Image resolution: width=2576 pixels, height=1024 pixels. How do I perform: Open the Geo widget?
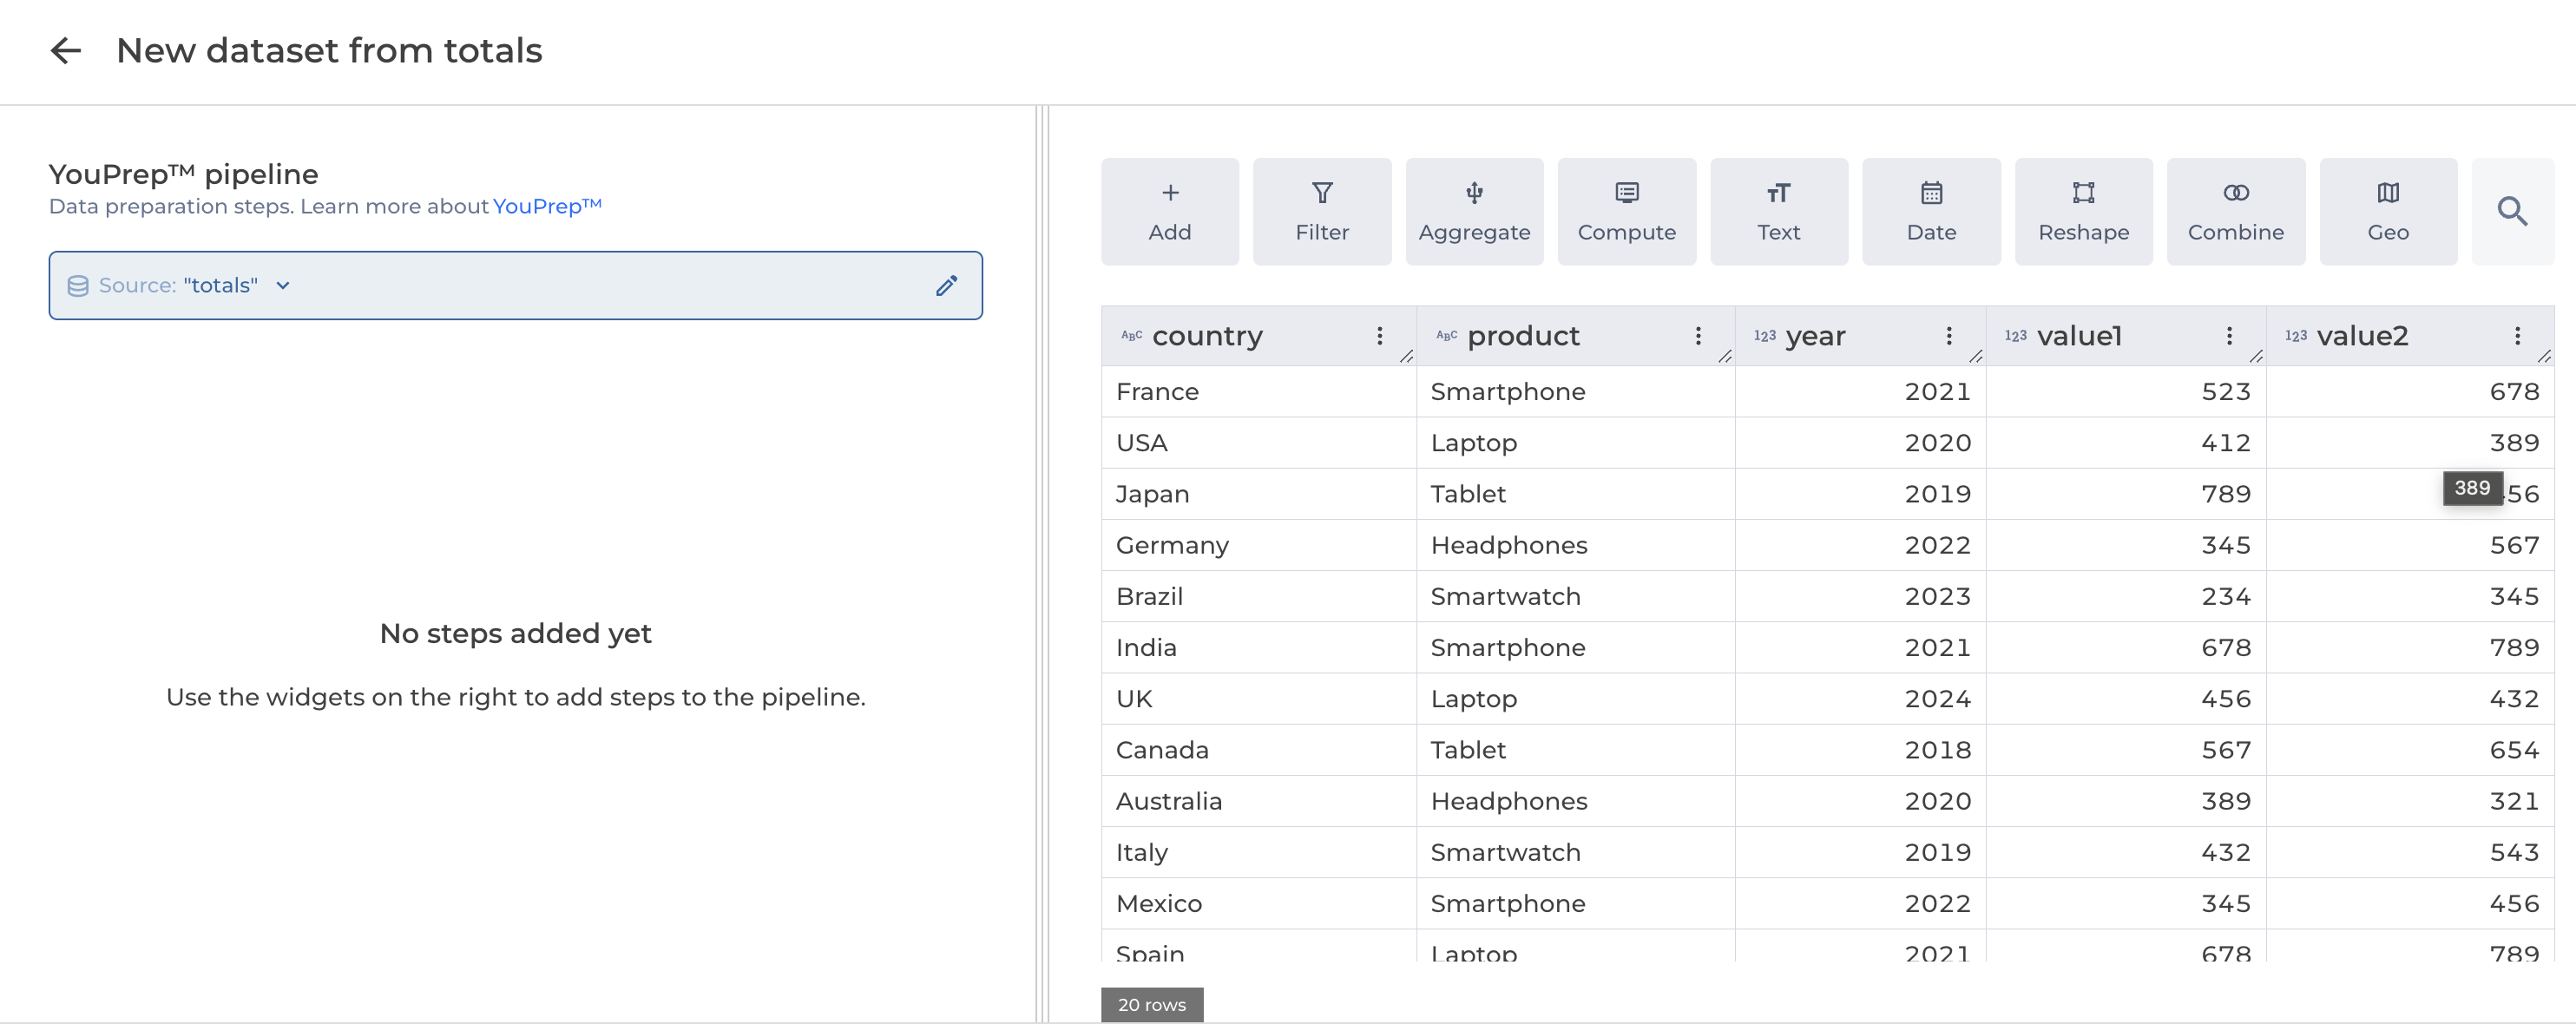click(2386, 211)
